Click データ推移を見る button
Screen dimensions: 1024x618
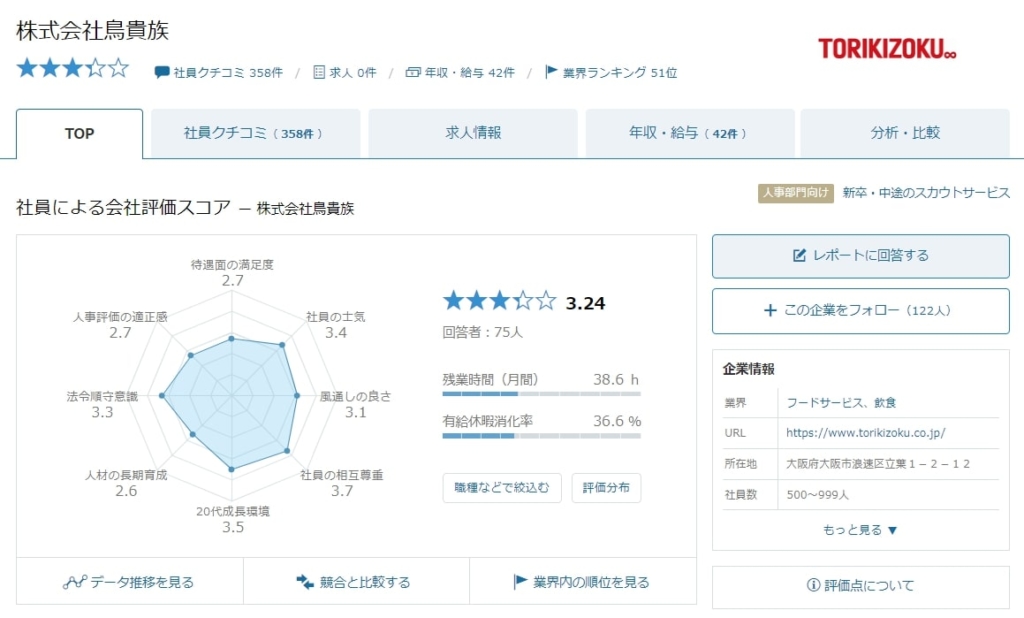(x=129, y=582)
